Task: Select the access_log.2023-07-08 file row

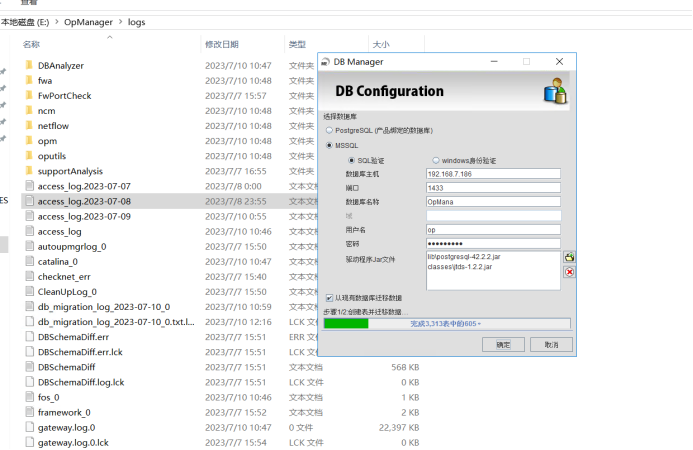Action: pos(170,201)
